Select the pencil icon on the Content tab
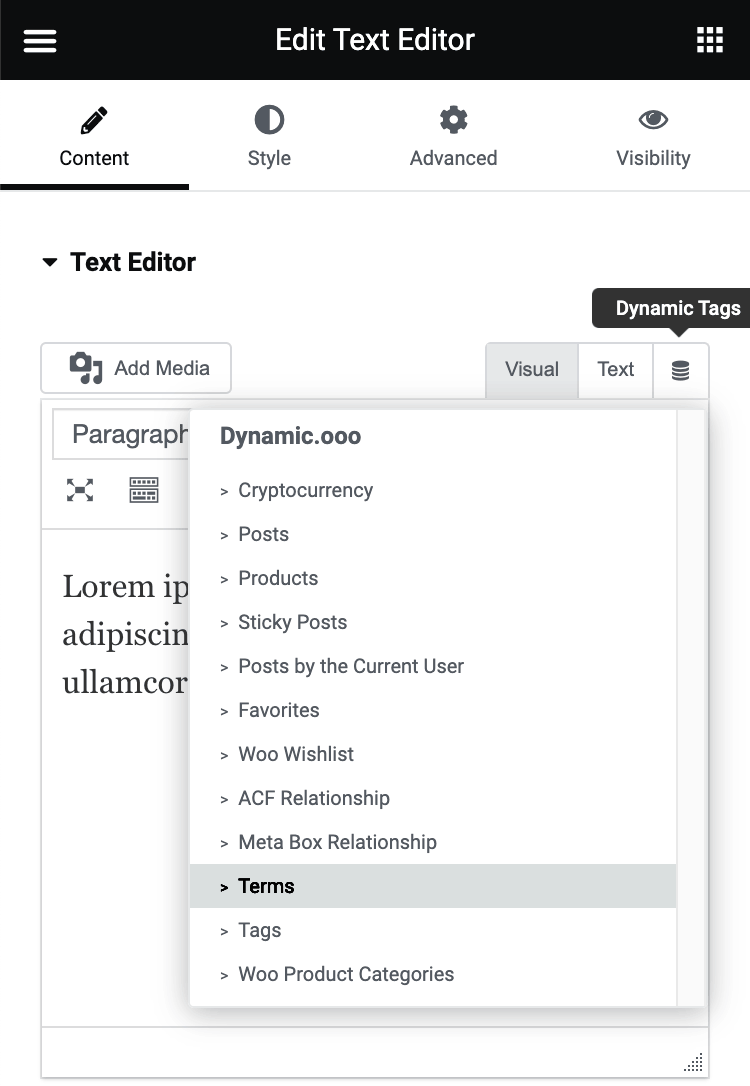 (93, 119)
